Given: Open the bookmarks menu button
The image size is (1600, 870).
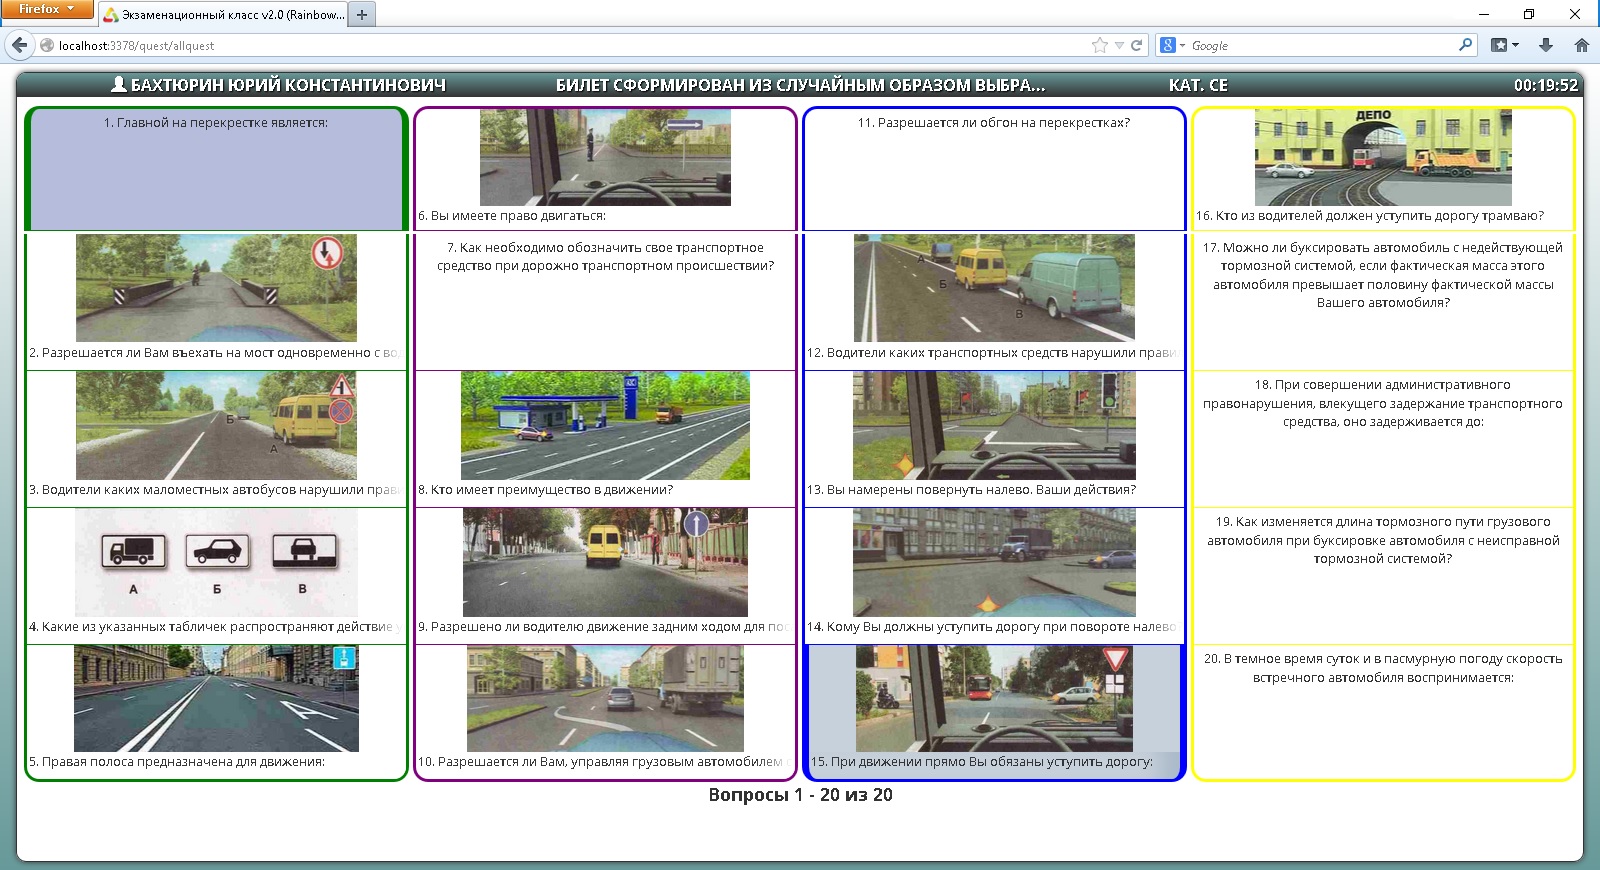Looking at the screenshot, I should coord(1504,45).
